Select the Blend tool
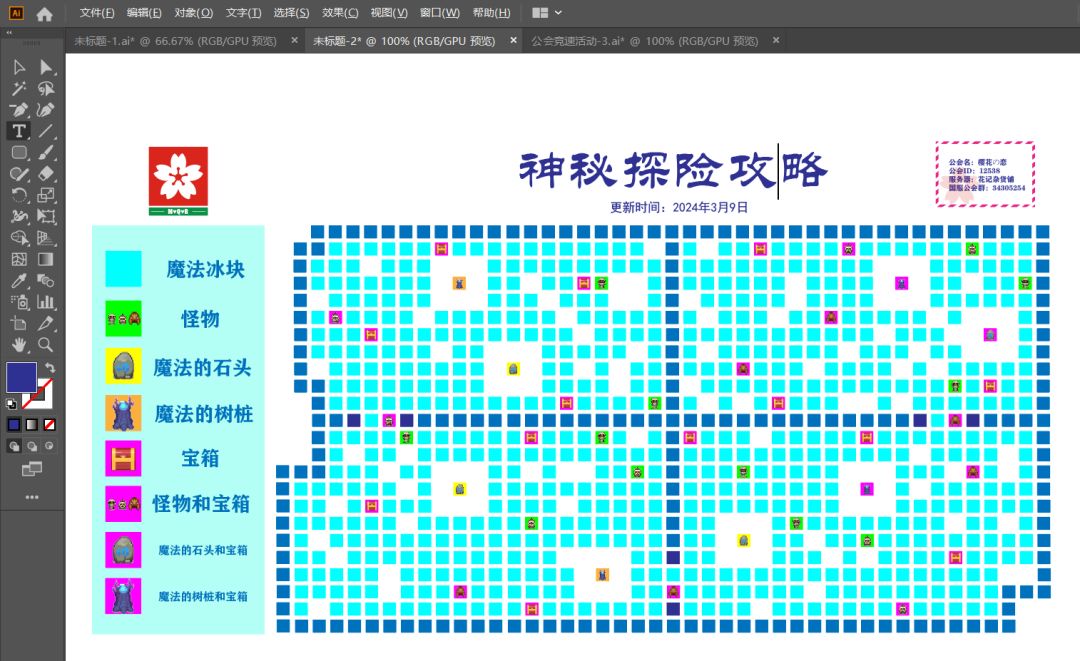Viewport: 1080px width, 661px height. [45, 280]
